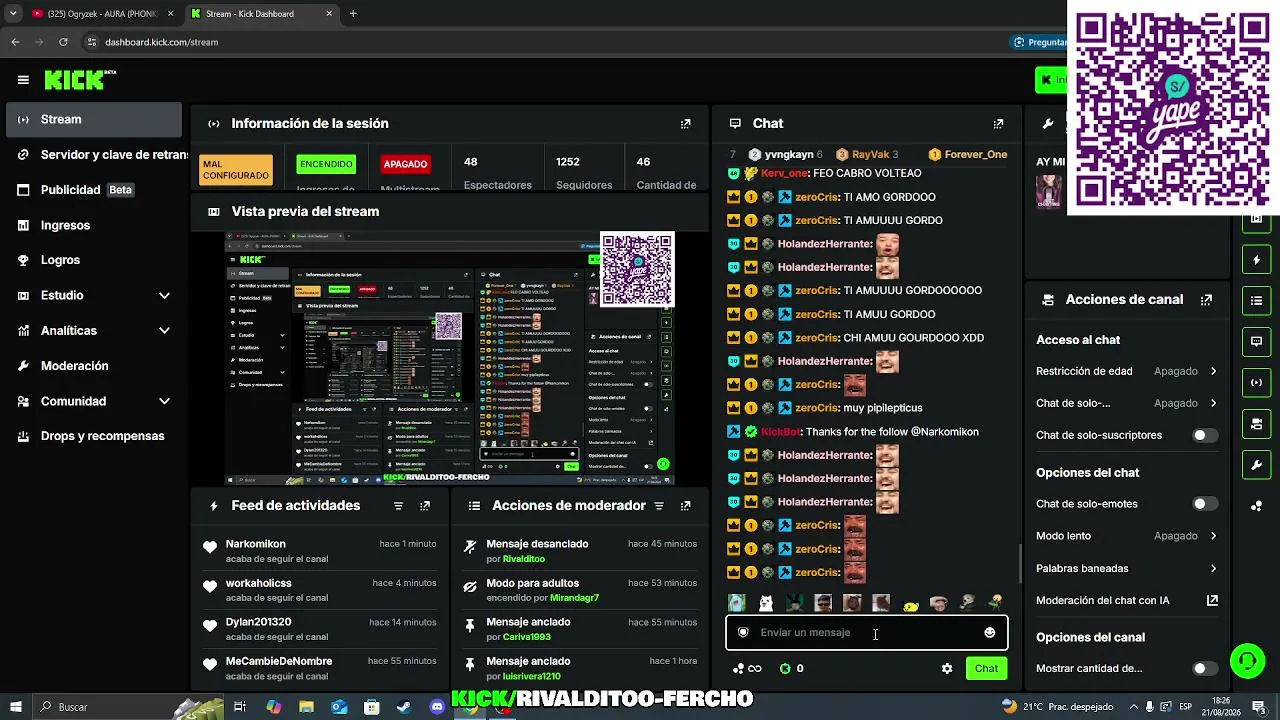Toggle Chat de solo-suscriptores switch

pyautogui.click(x=1205, y=436)
